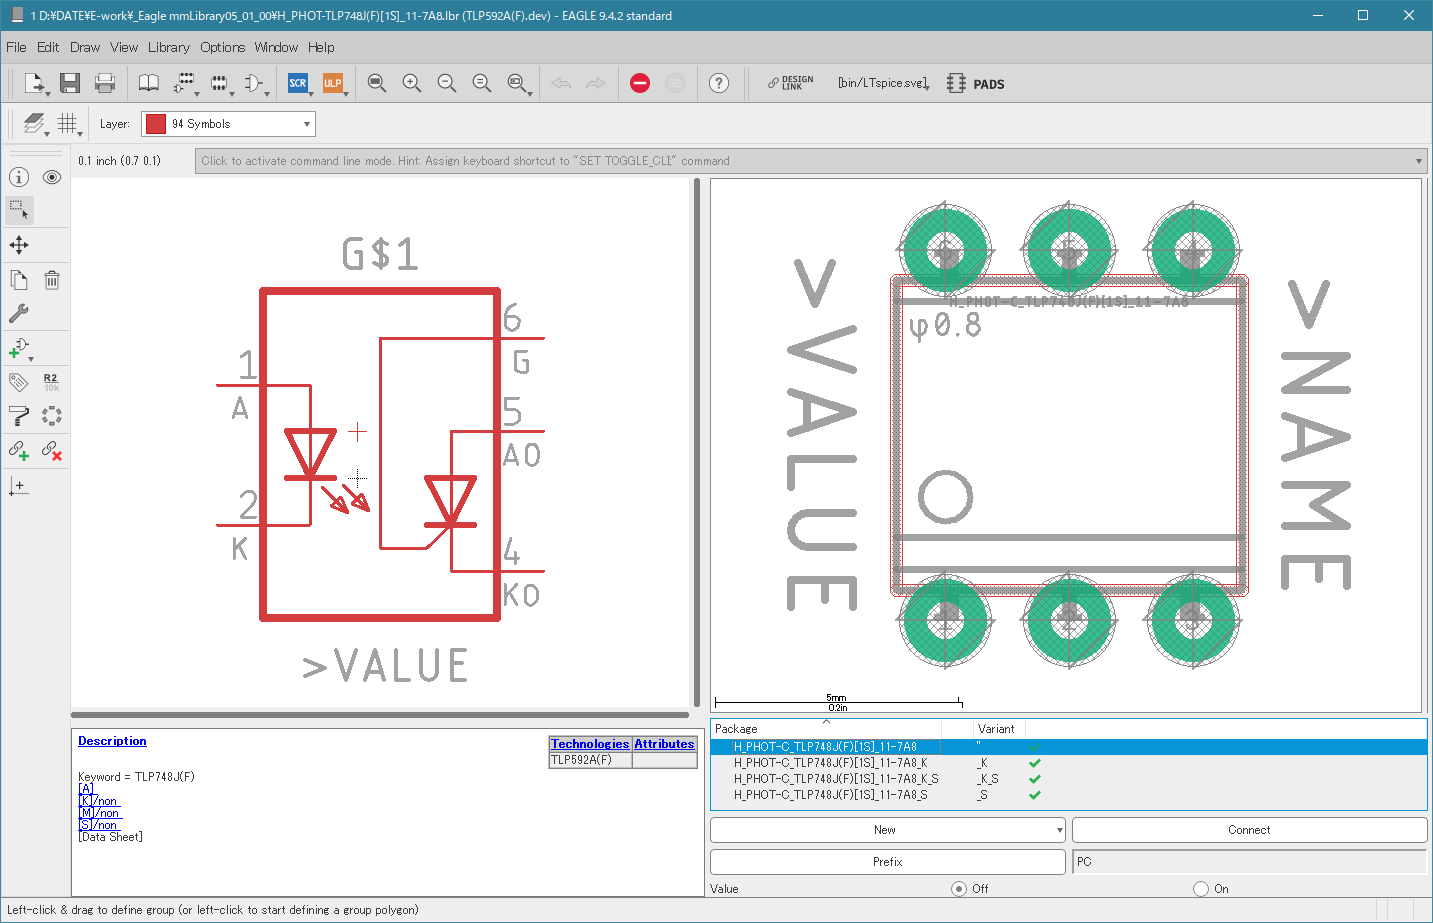Select package row ending in 11-7A8_K_S
The image size is (1433, 923).
(x=1068, y=779)
